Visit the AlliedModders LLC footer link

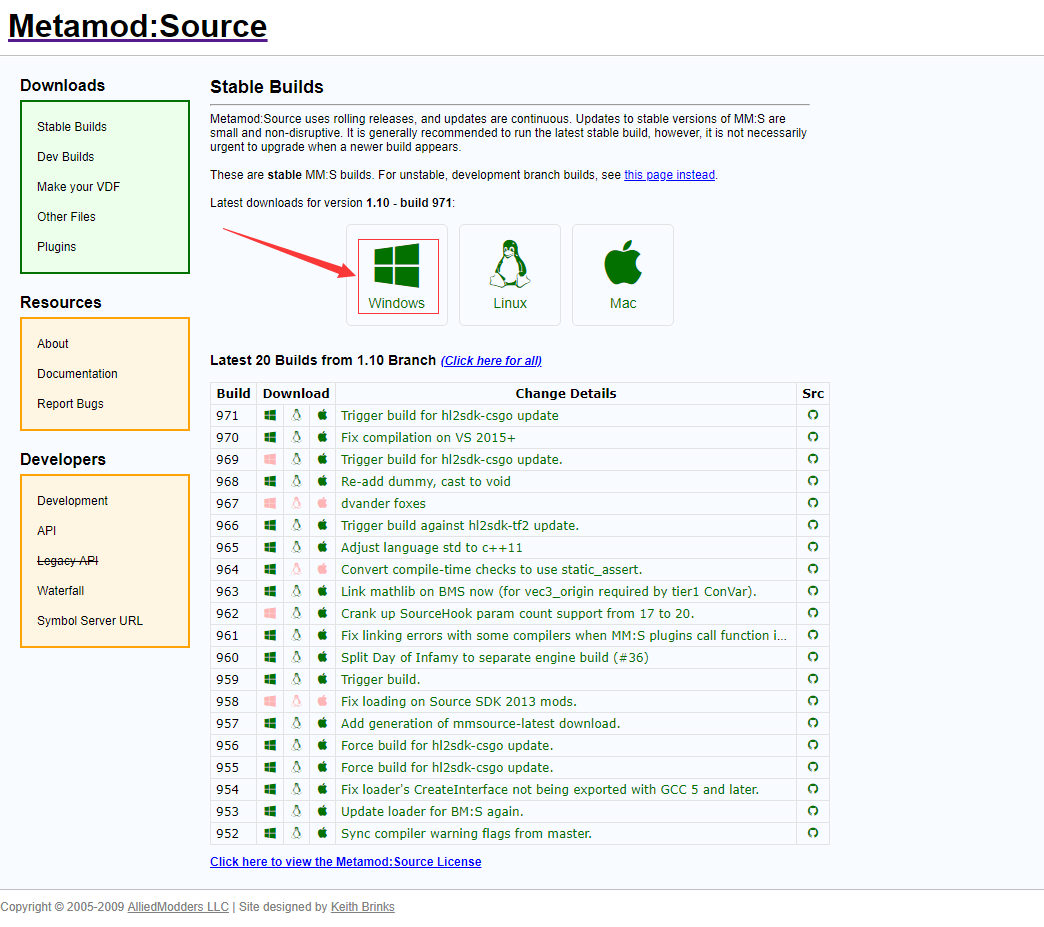click(178, 907)
